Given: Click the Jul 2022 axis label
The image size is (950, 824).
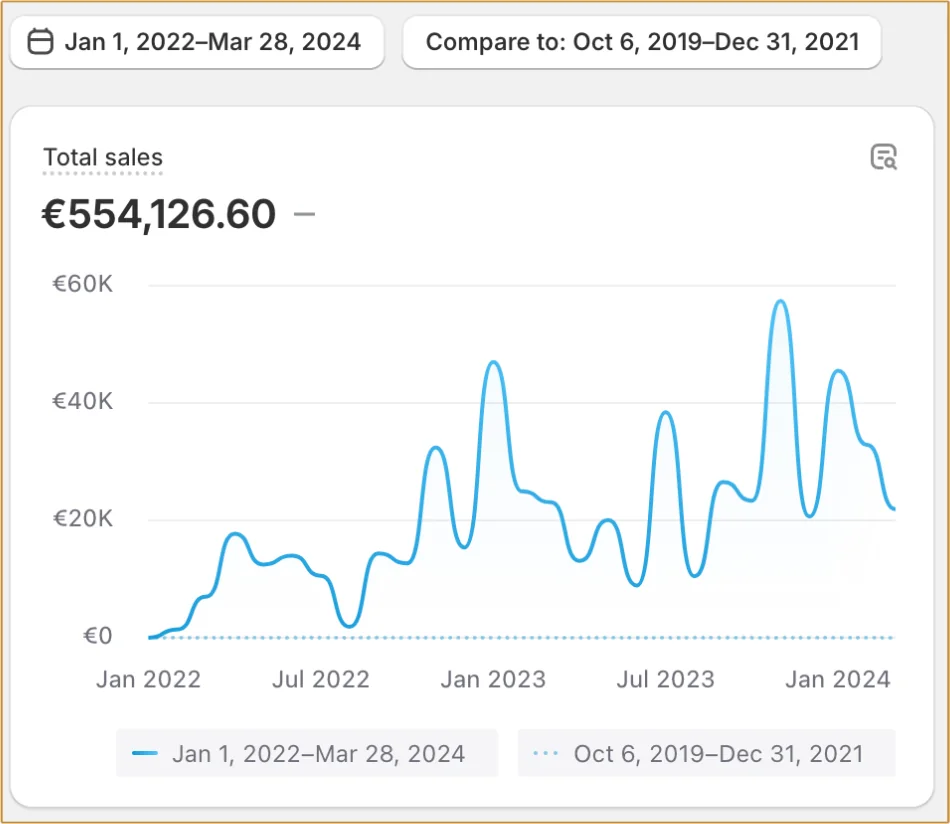Looking at the screenshot, I should [x=321, y=679].
